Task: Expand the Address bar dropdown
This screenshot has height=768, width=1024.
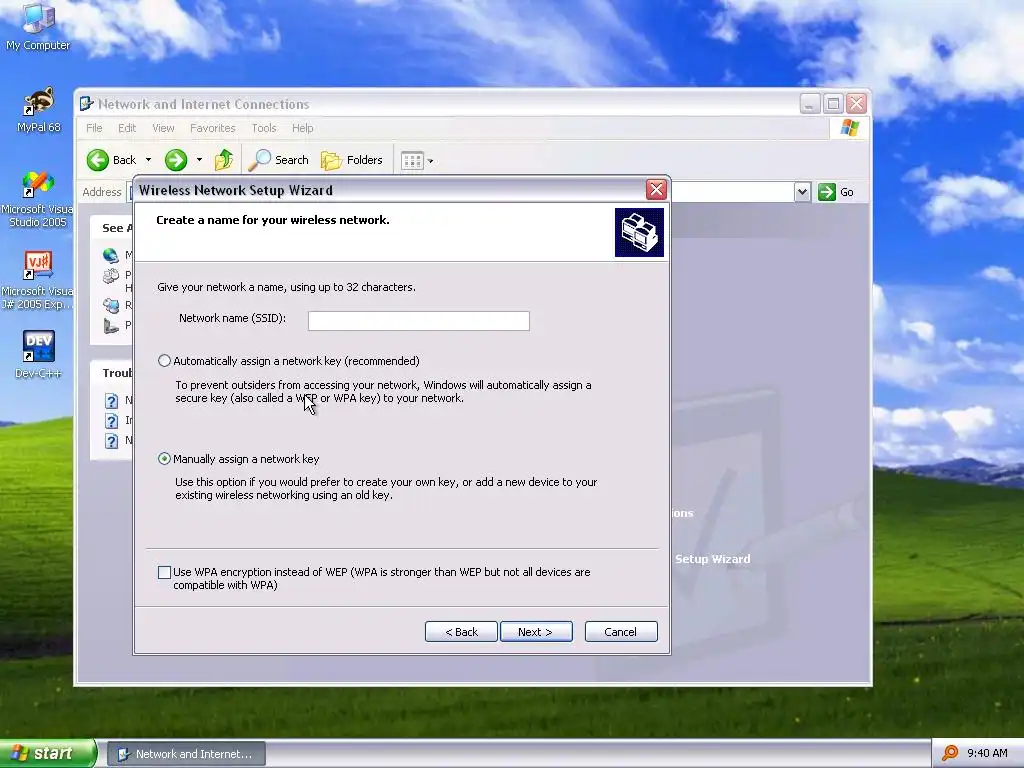Action: click(x=803, y=192)
